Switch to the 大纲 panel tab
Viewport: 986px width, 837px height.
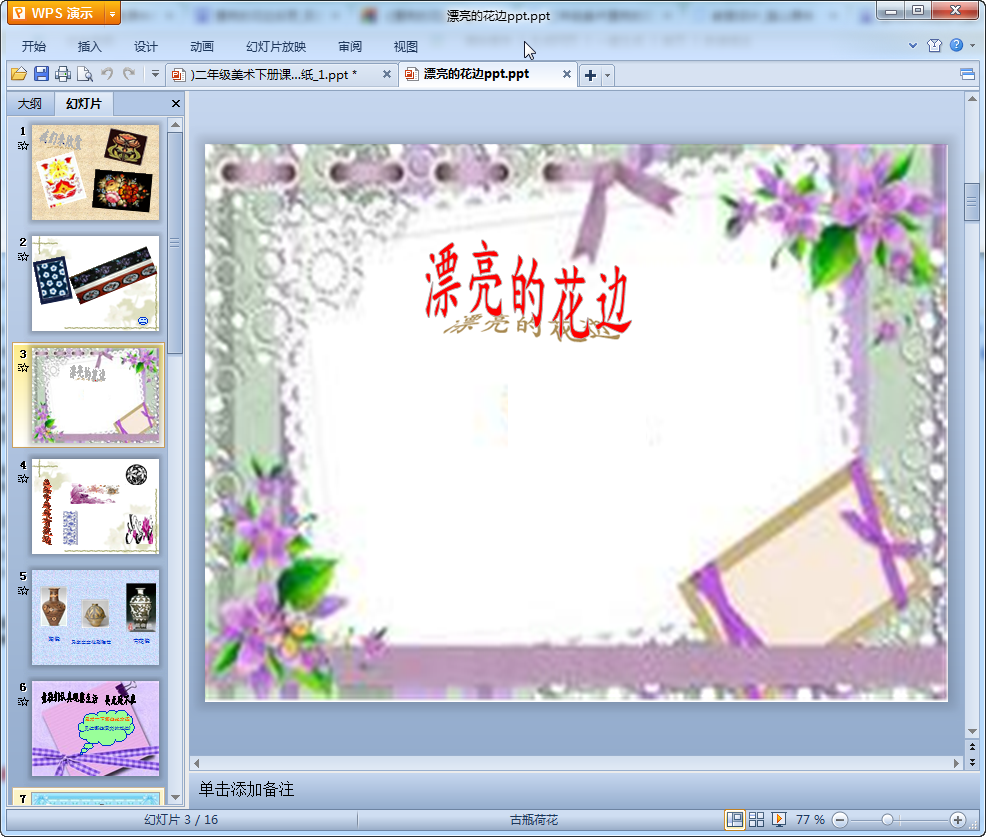click(30, 104)
